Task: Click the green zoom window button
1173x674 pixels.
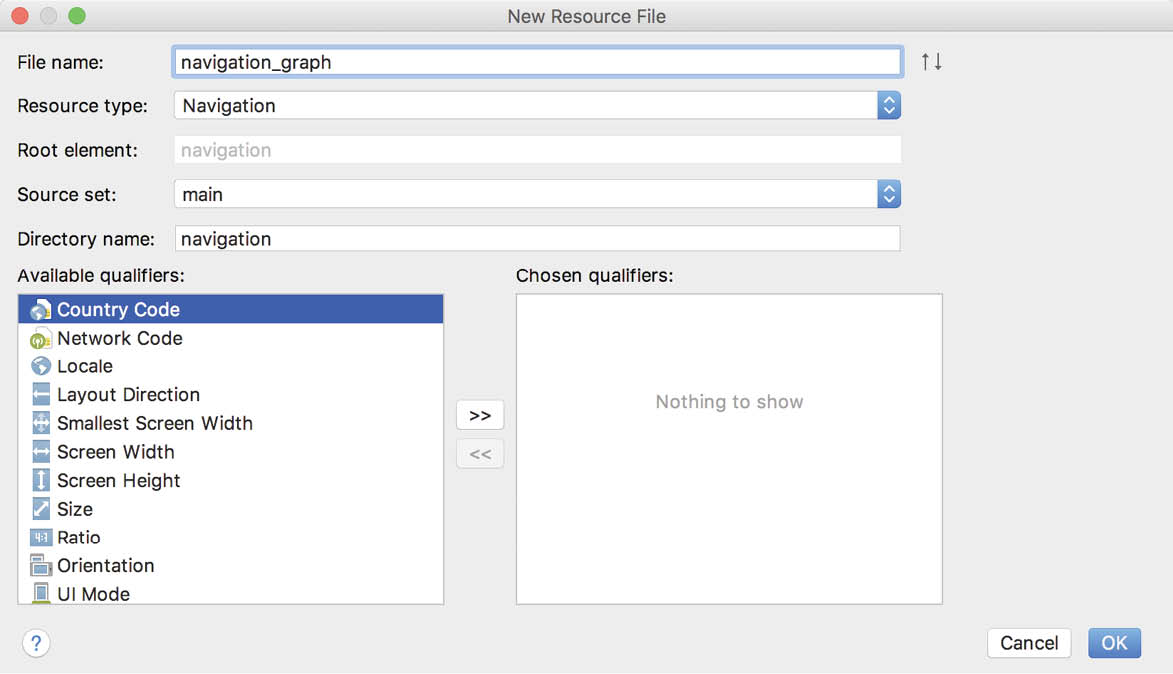Action: pyautogui.click(x=77, y=16)
